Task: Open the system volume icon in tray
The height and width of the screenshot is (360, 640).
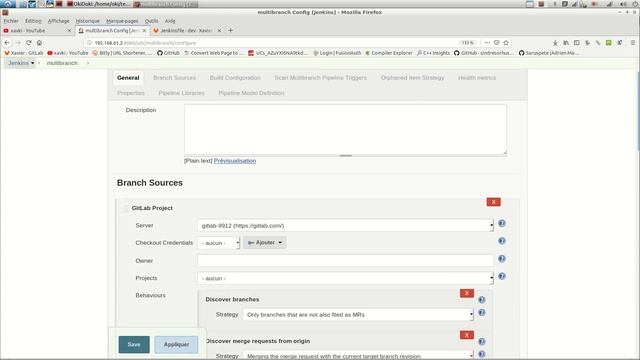Action: click(623, 4)
